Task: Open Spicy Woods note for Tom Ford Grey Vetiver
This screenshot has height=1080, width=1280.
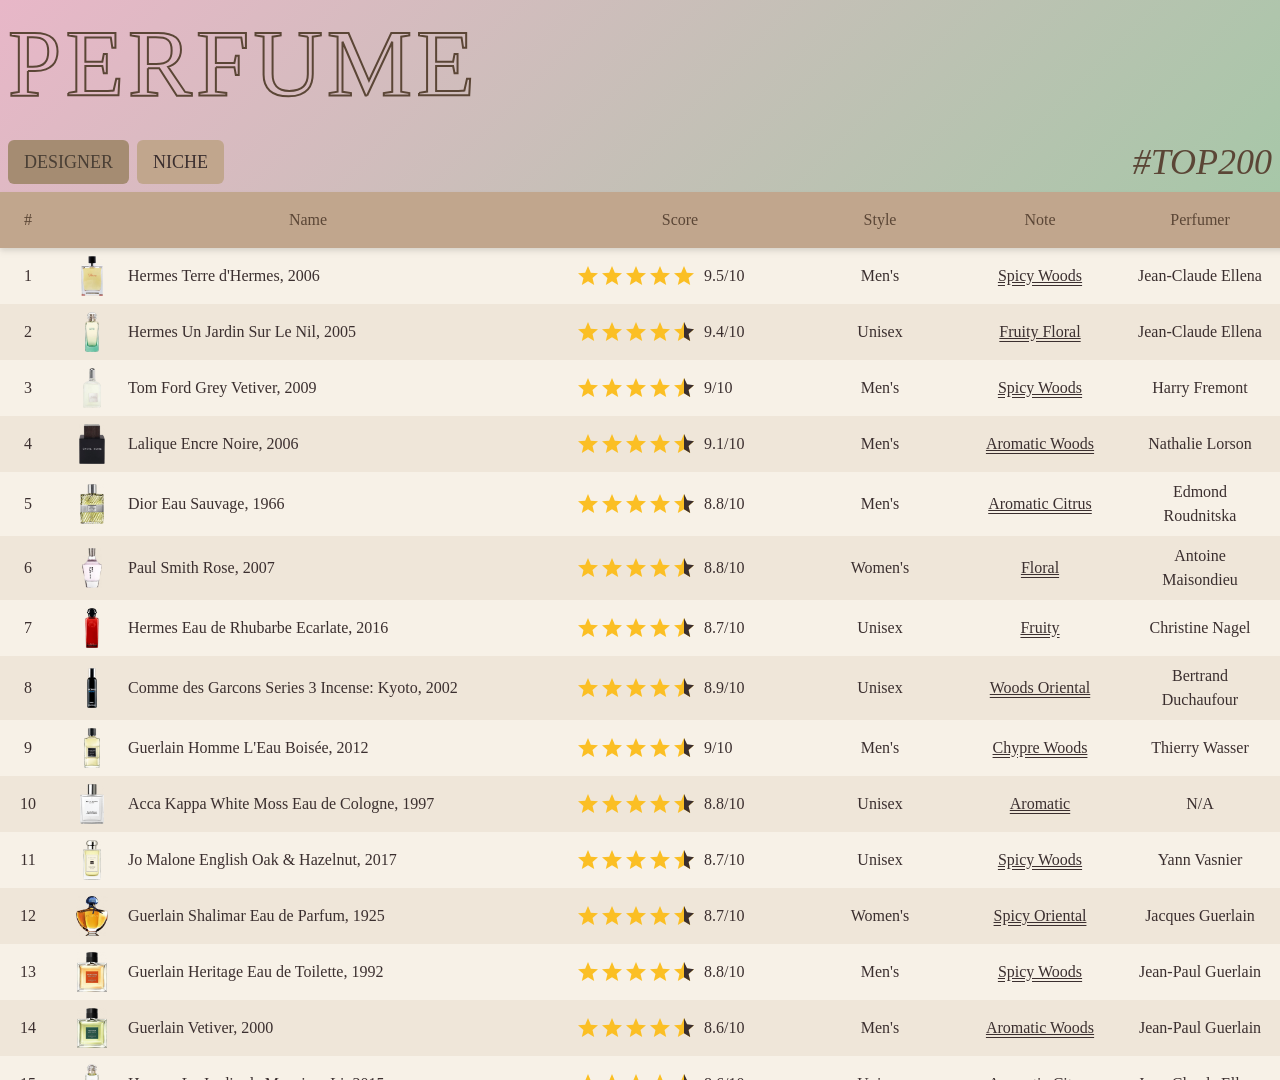Action: (1040, 388)
